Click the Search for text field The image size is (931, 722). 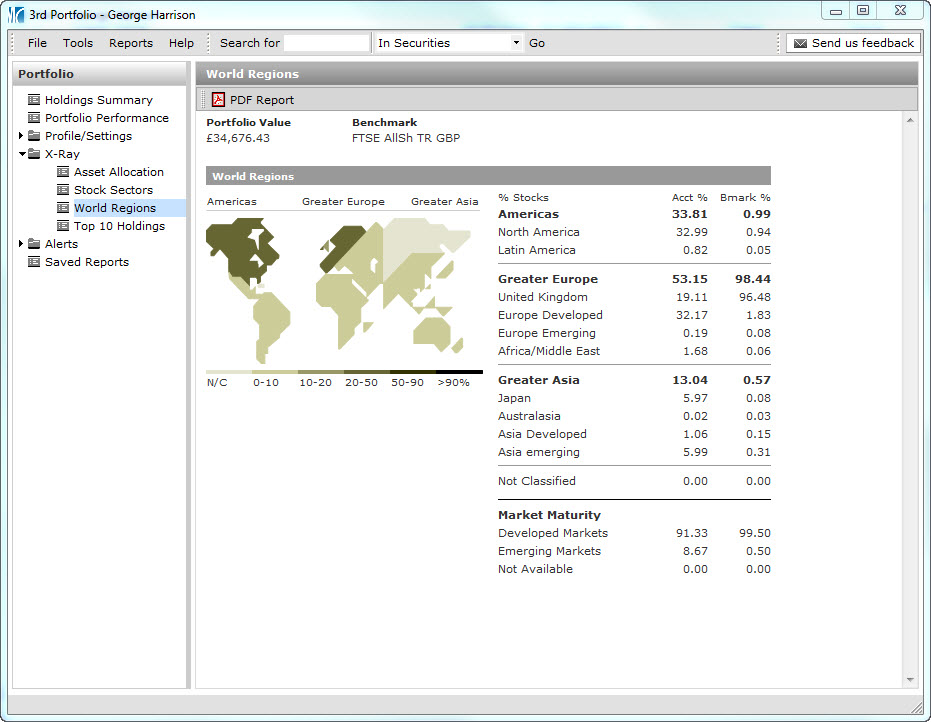coord(327,43)
